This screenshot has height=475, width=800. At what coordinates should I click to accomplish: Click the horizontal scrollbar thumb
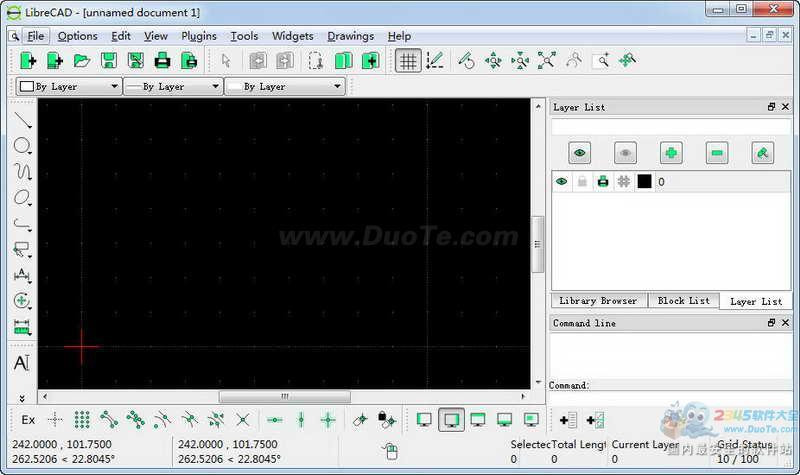pos(285,396)
